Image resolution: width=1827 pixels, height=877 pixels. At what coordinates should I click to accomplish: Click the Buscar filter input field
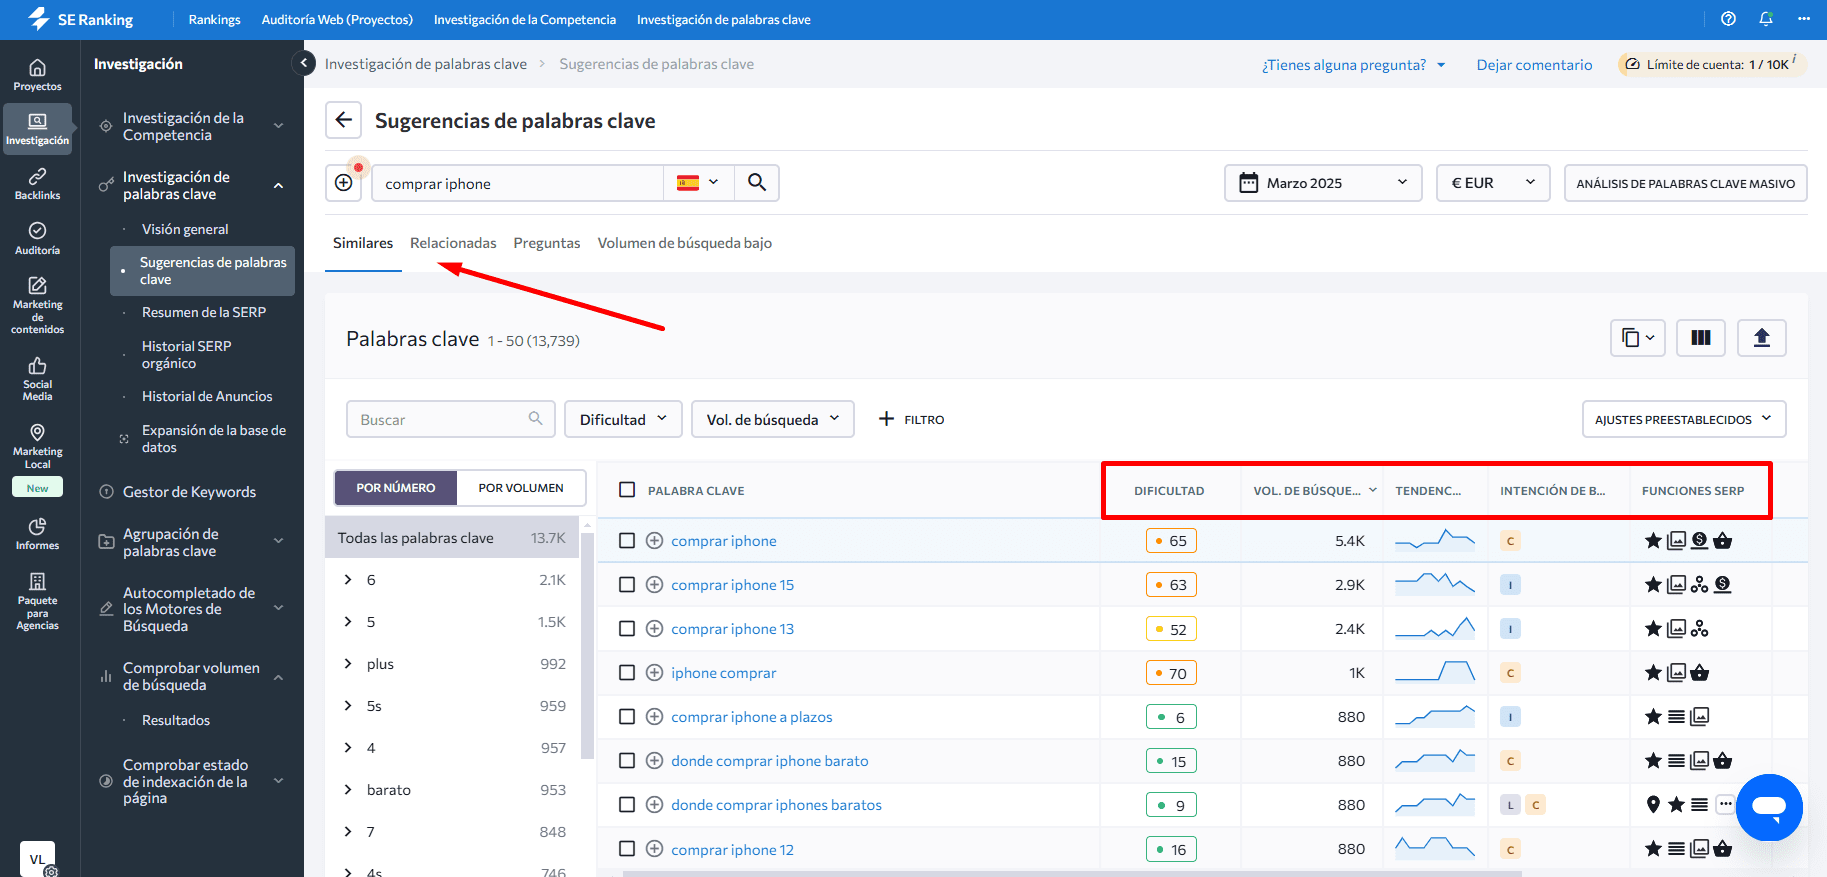coord(450,419)
